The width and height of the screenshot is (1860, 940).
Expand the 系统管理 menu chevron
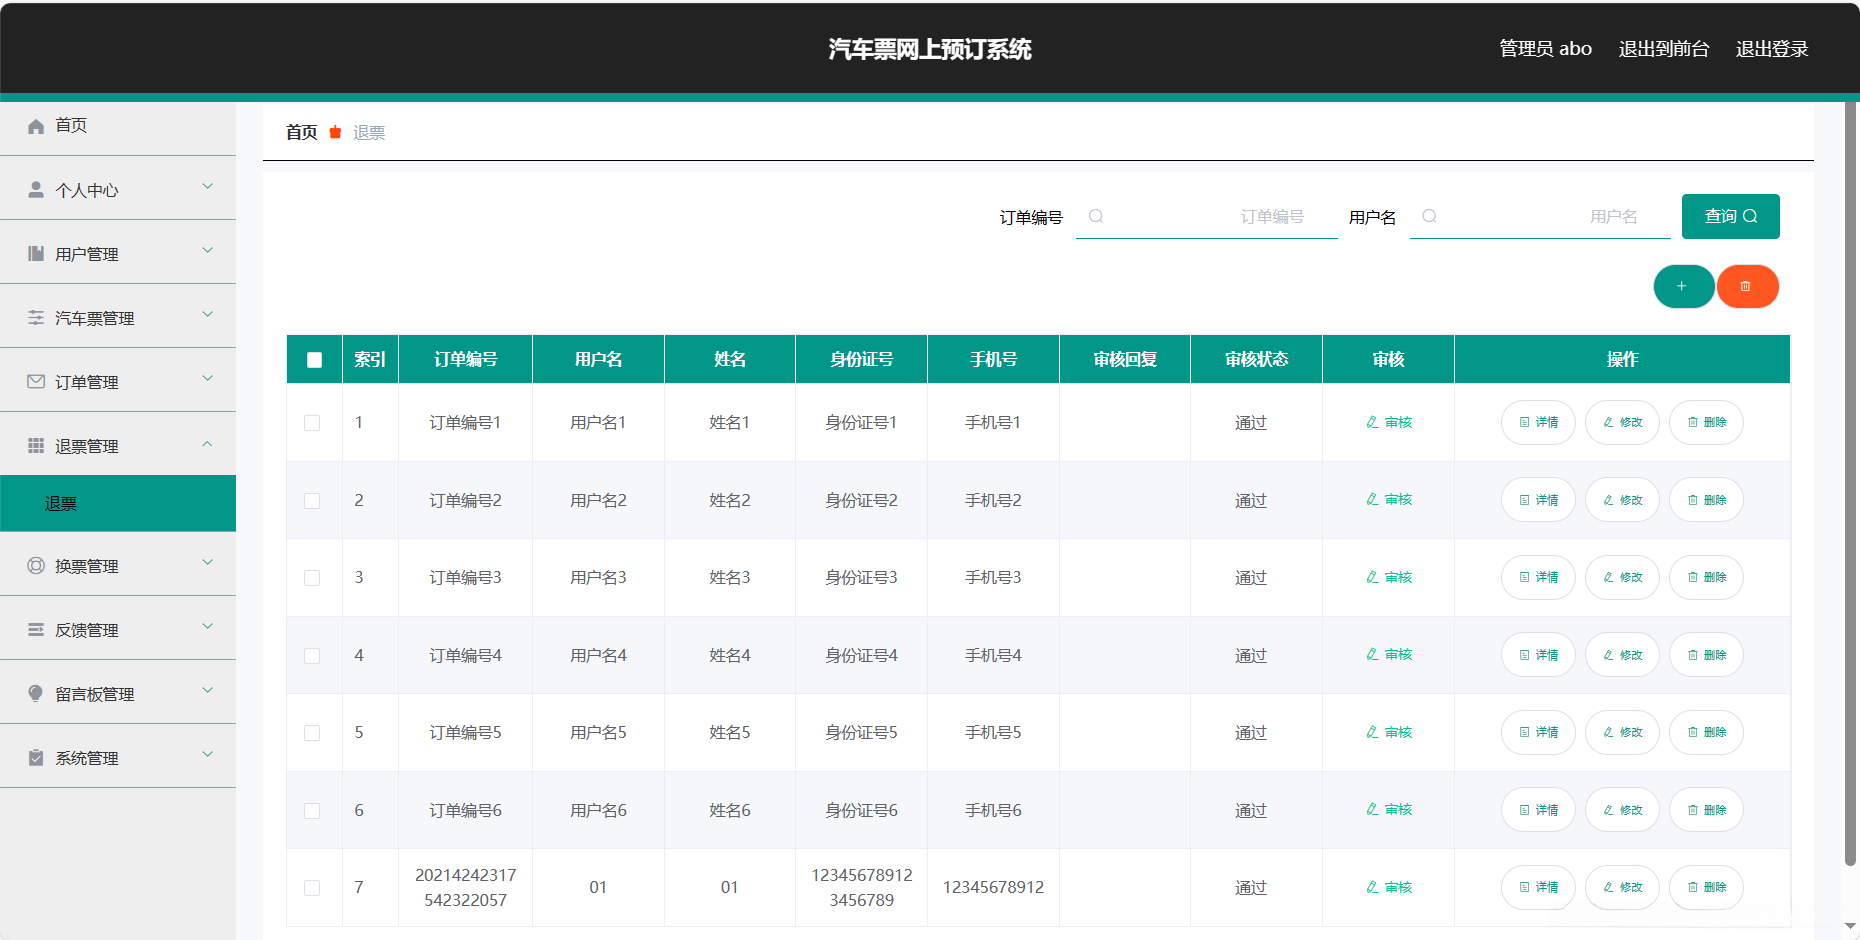tap(208, 755)
